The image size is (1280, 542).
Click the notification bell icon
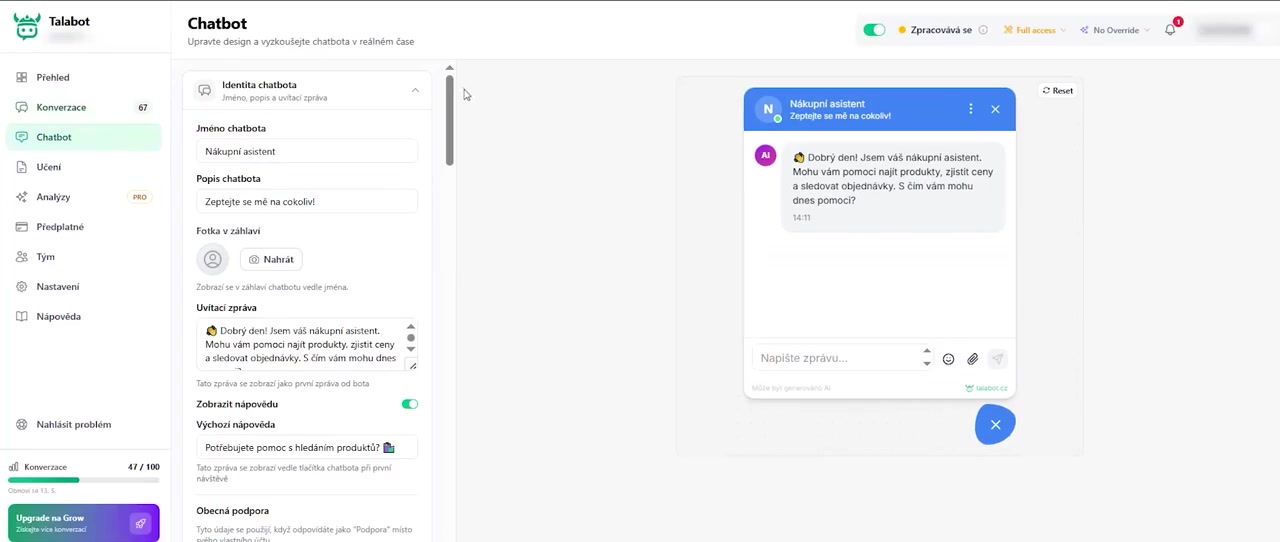click(1170, 30)
